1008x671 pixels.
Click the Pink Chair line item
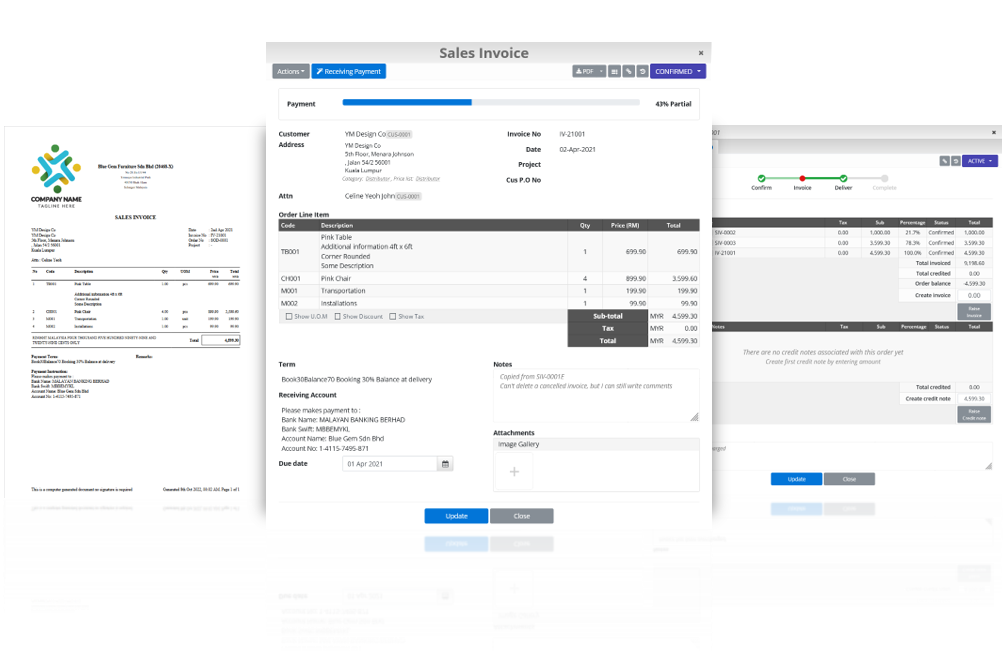[x=489, y=278]
